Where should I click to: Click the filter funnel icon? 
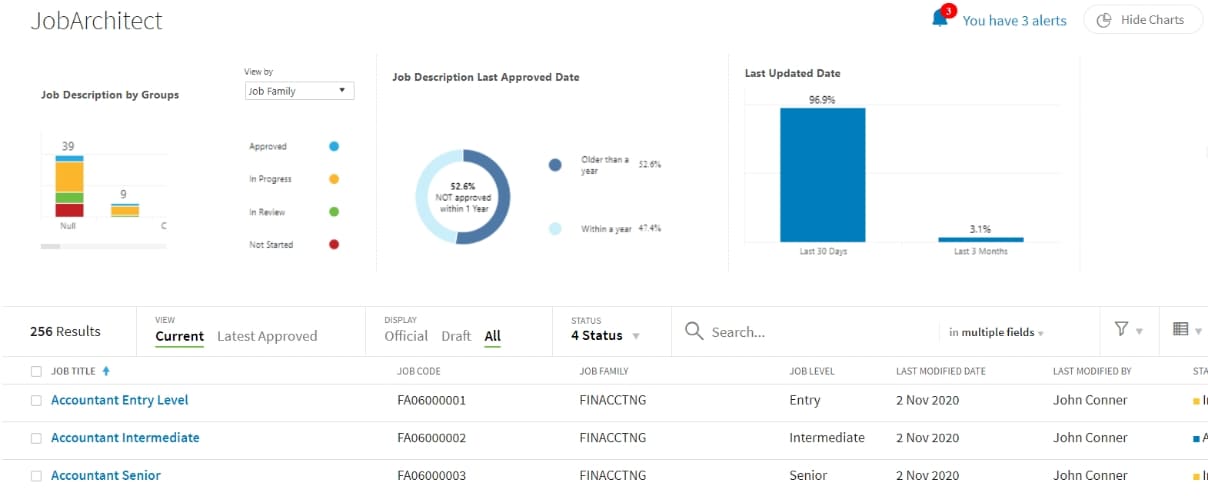click(1121, 330)
